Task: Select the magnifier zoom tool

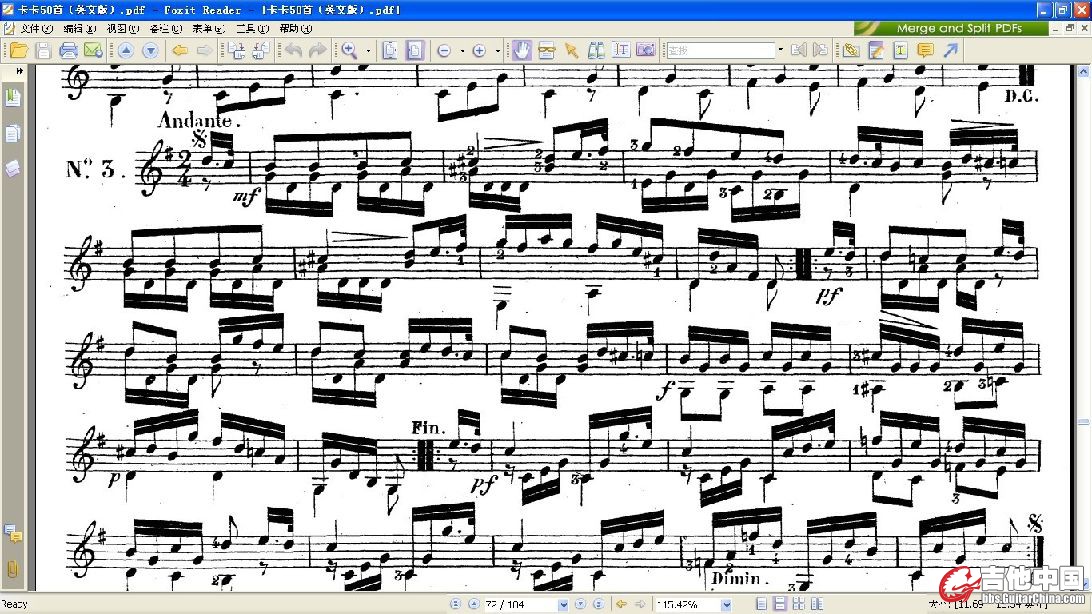Action: (x=350, y=50)
